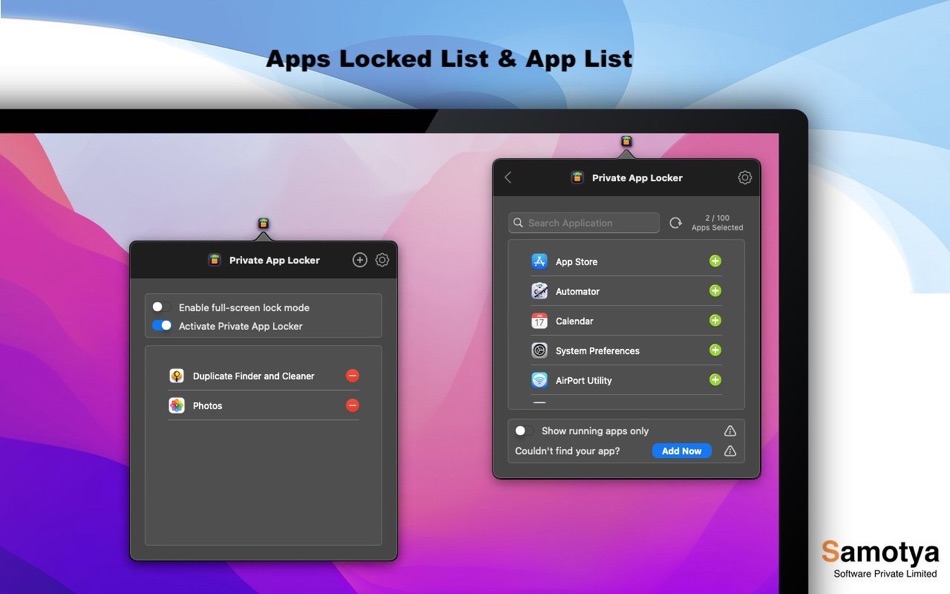Click Private App Locker logo in locked list header
This screenshot has height=594, width=950.
(214, 260)
